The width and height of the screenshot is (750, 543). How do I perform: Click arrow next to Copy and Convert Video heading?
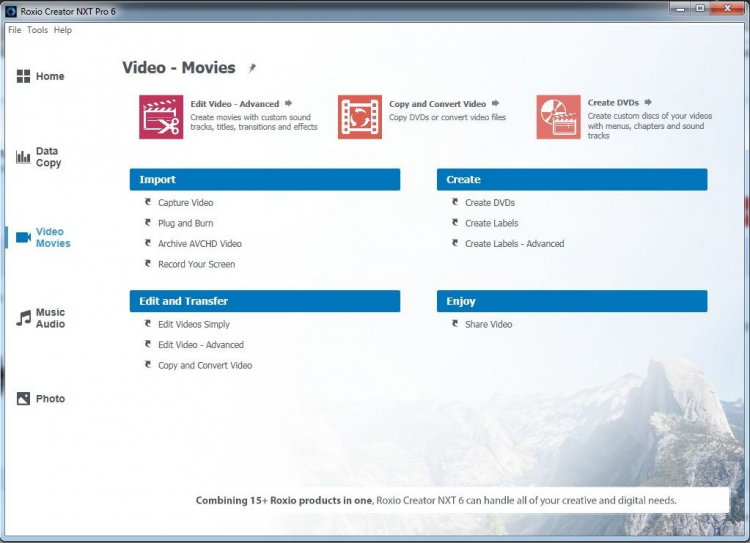point(496,103)
